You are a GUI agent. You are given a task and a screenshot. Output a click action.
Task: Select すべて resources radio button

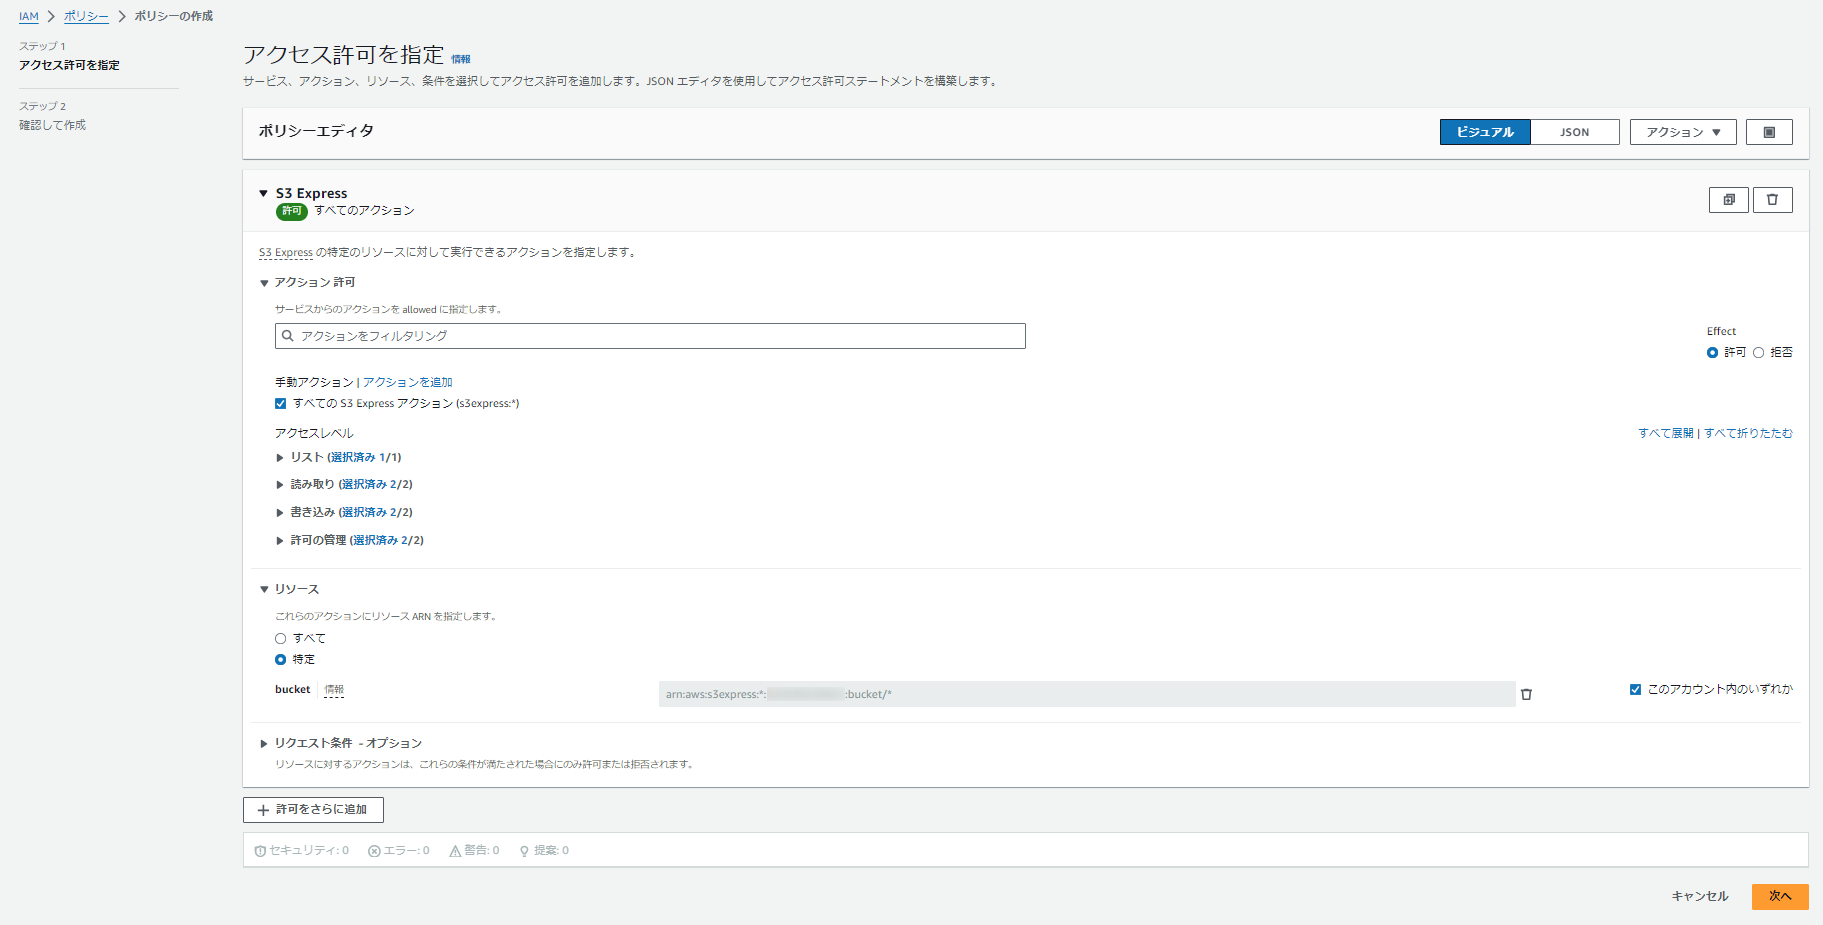281,638
